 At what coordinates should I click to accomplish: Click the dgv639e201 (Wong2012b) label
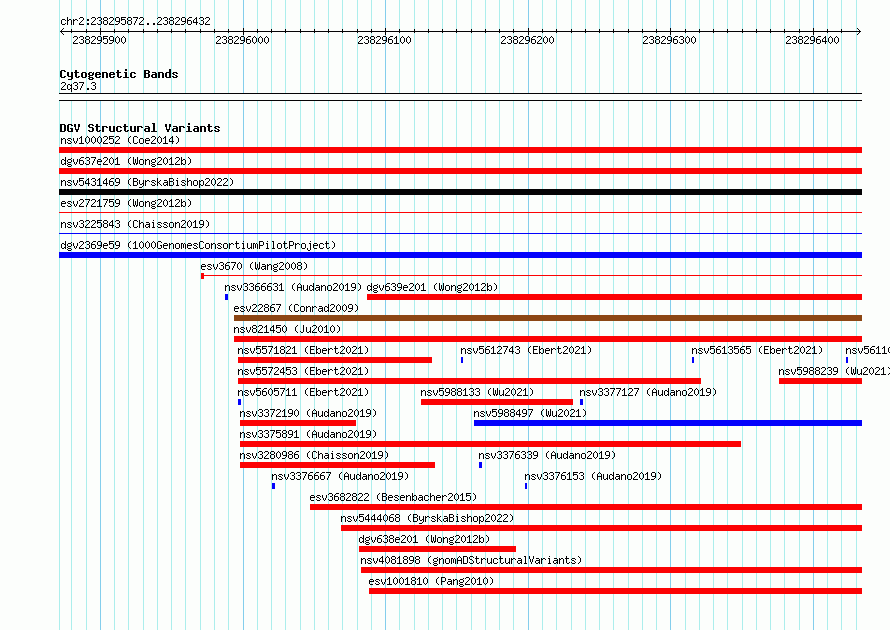click(x=433, y=287)
